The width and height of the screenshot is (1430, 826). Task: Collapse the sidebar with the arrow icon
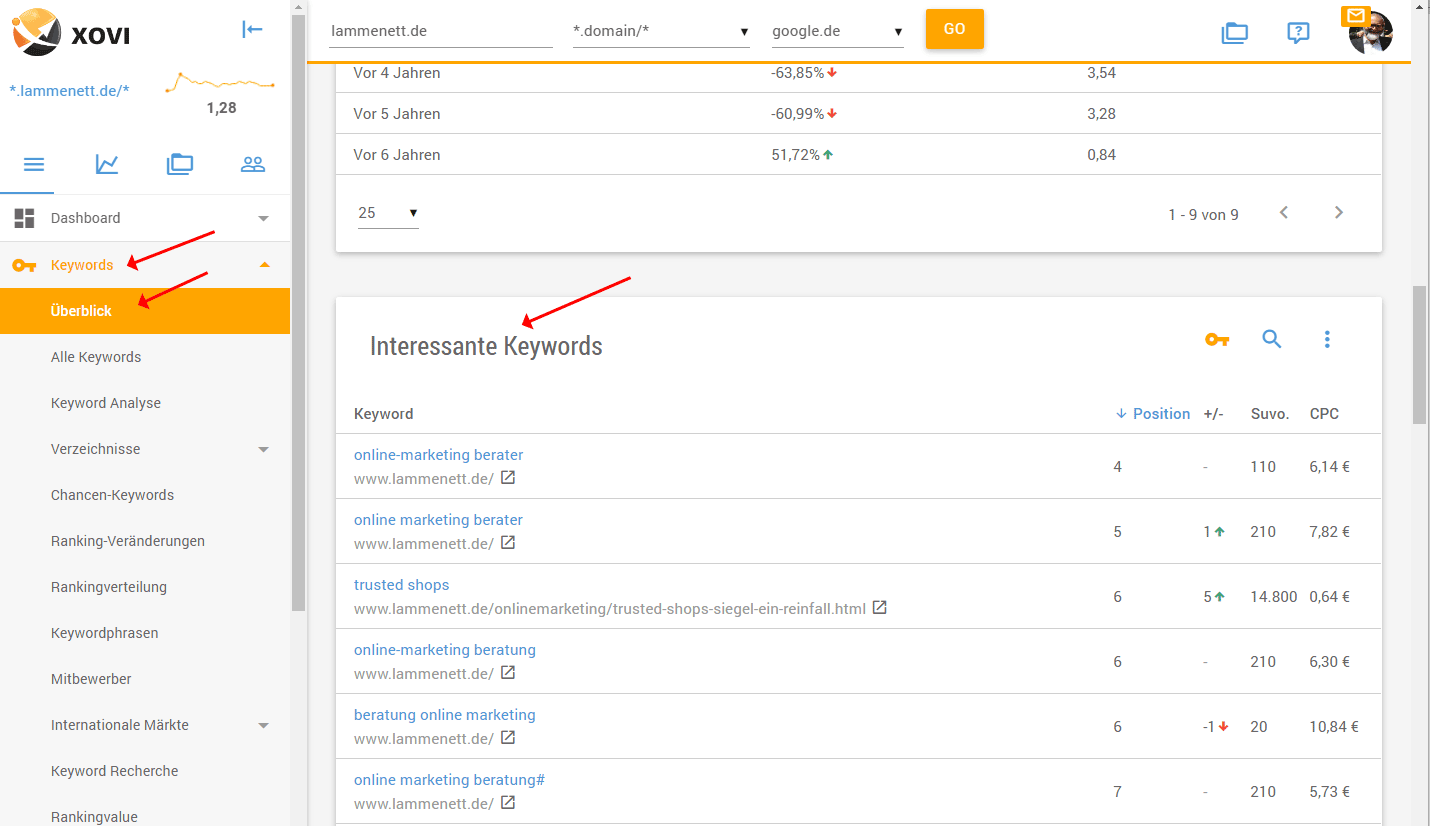pyautogui.click(x=252, y=29)
